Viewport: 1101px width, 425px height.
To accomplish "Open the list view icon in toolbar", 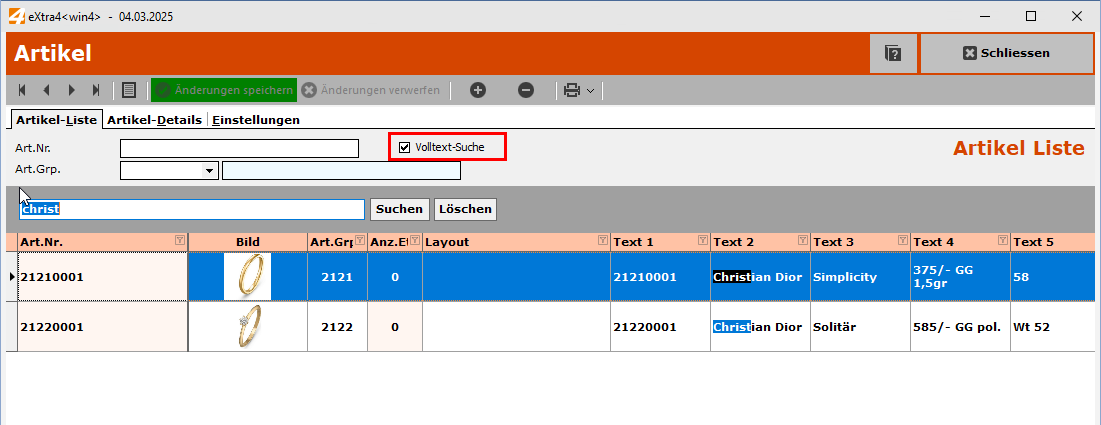I will click(x=129, y=90).
